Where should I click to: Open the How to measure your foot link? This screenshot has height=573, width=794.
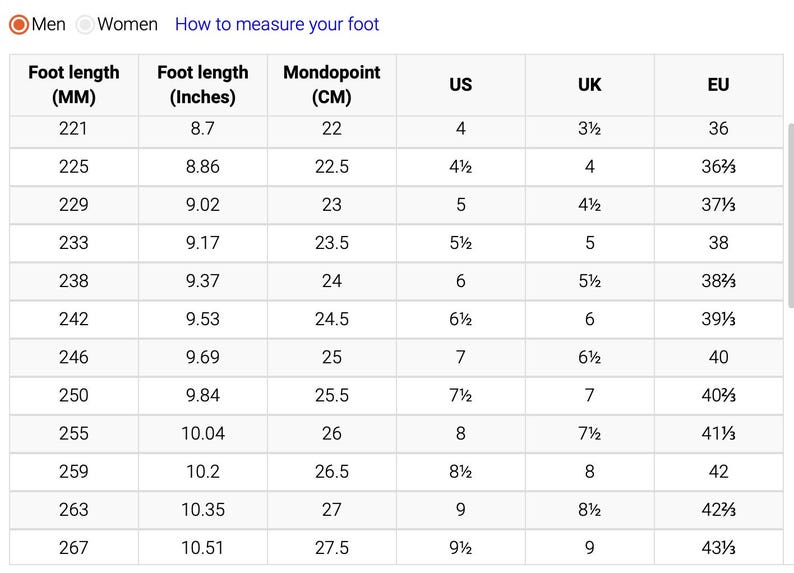(x=277, y=25)
